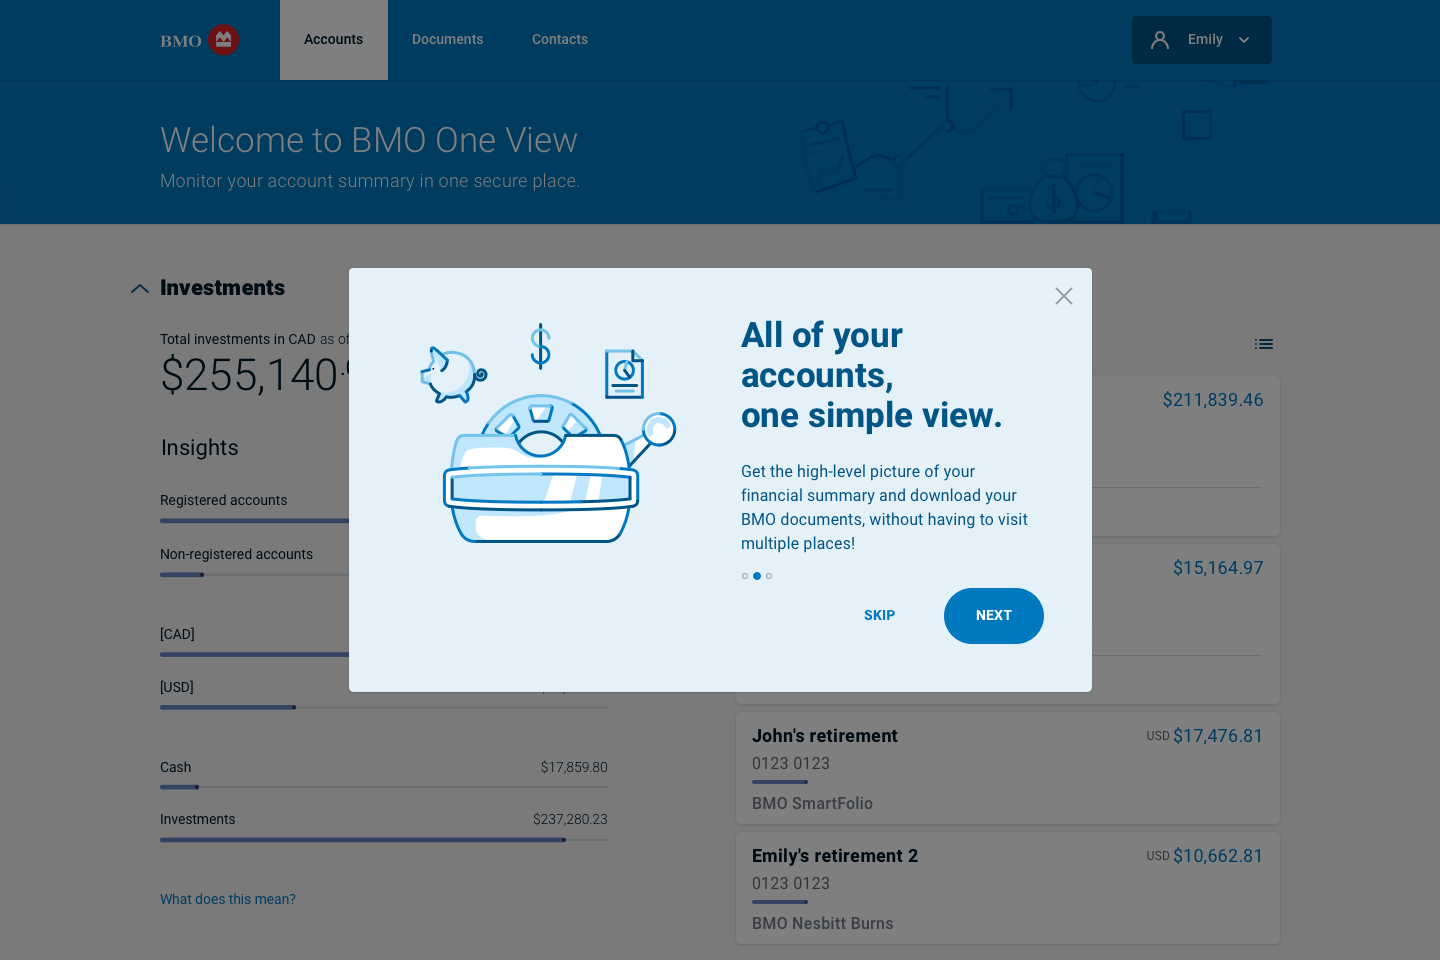This screenshot has height=960, width=1440.
Task: Click the Welcome to BMO One View heading
Action: (x=369, y=140)
